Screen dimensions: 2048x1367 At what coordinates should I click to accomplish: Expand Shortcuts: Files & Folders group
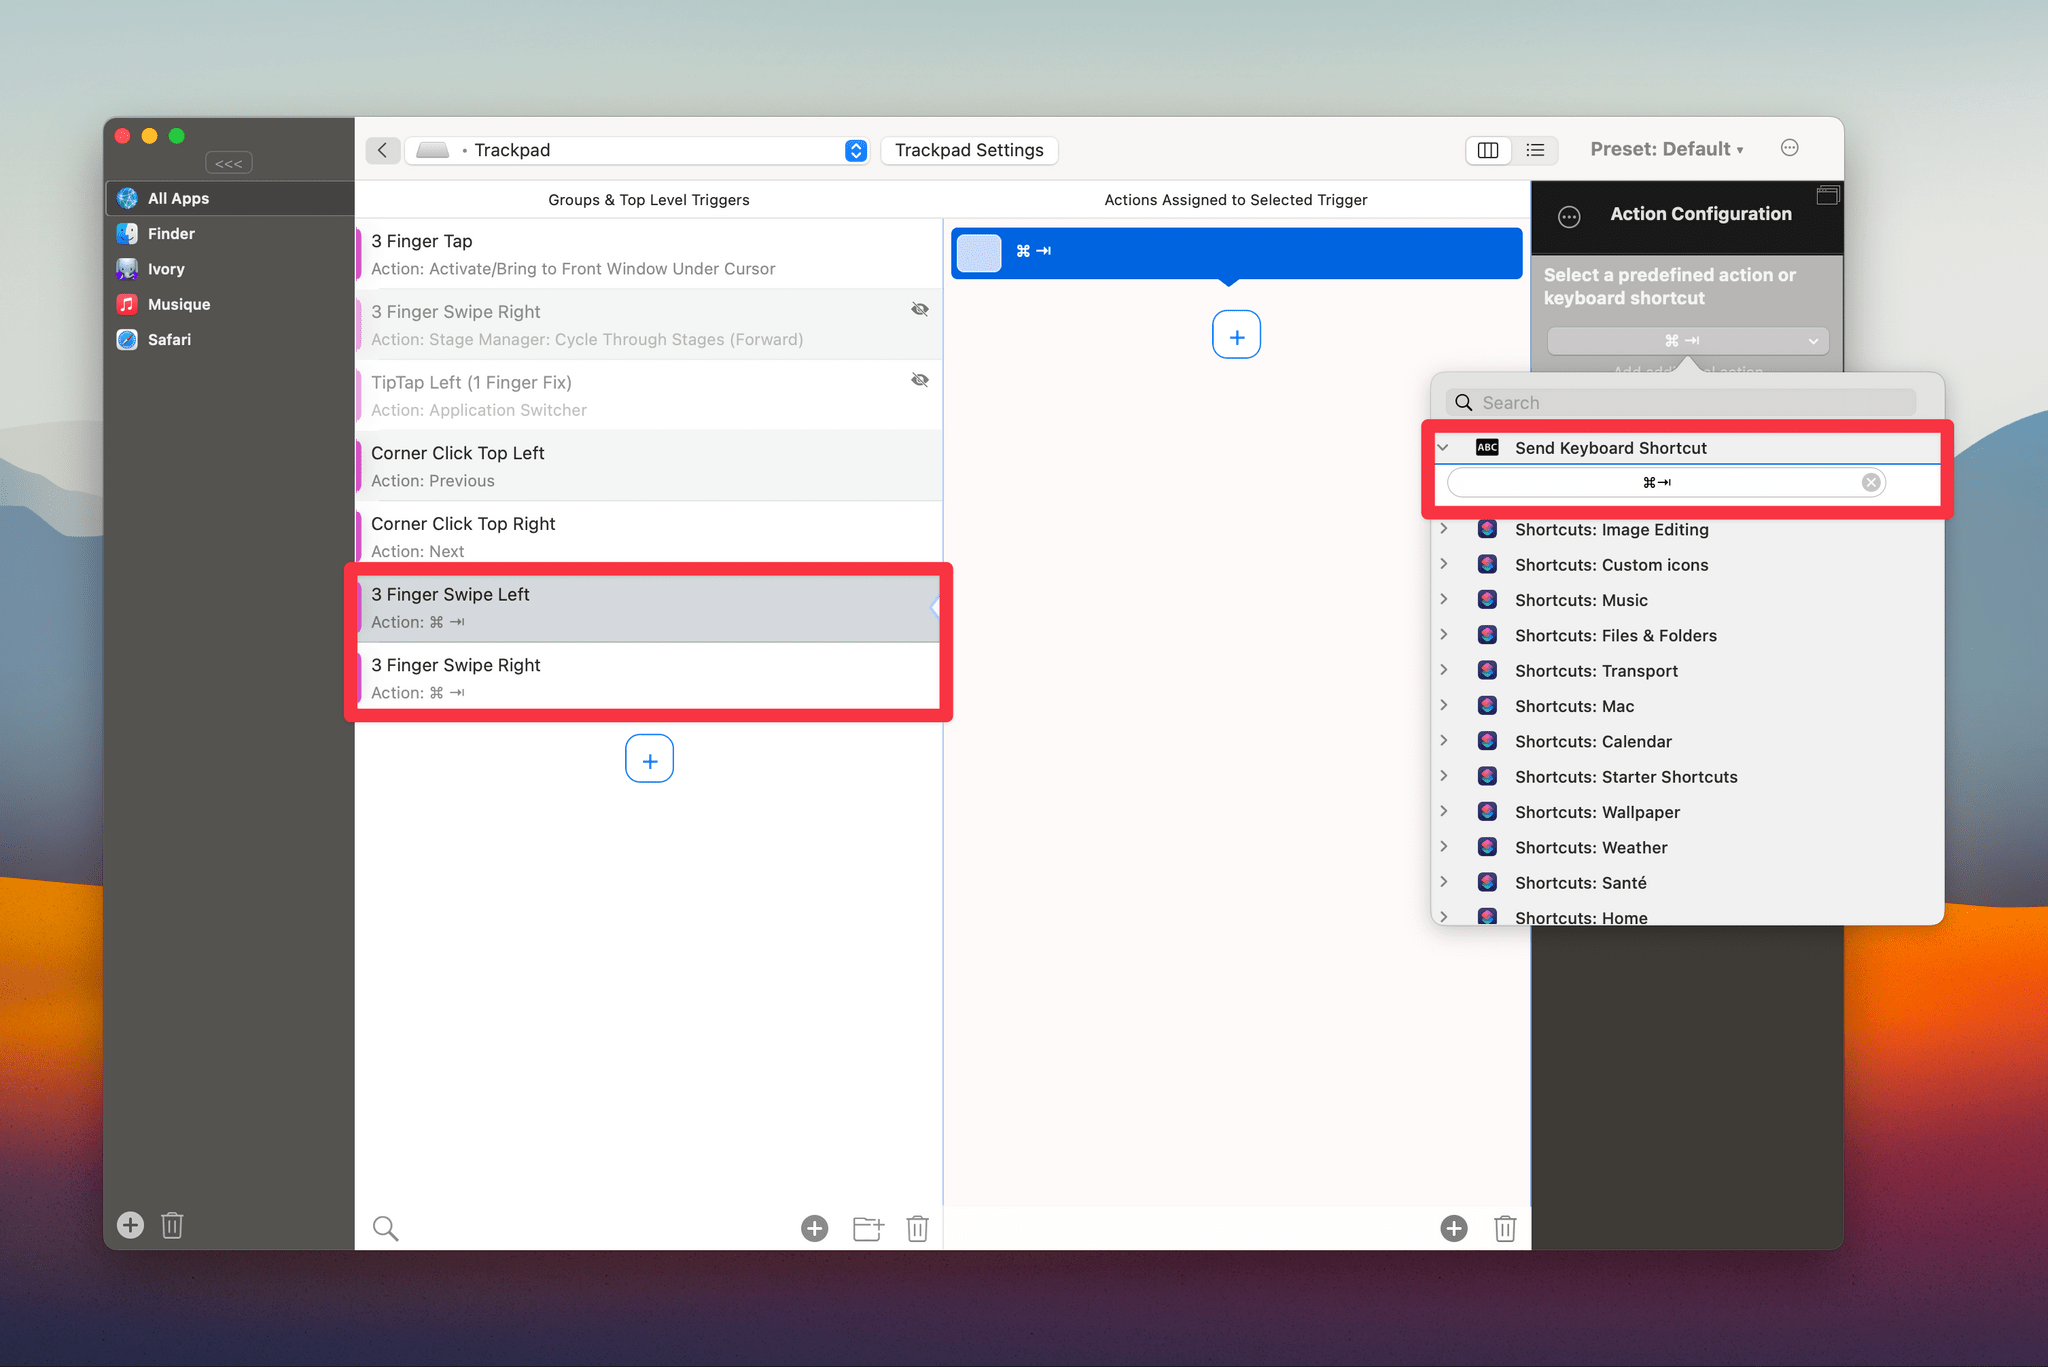tap(1443, 634)
